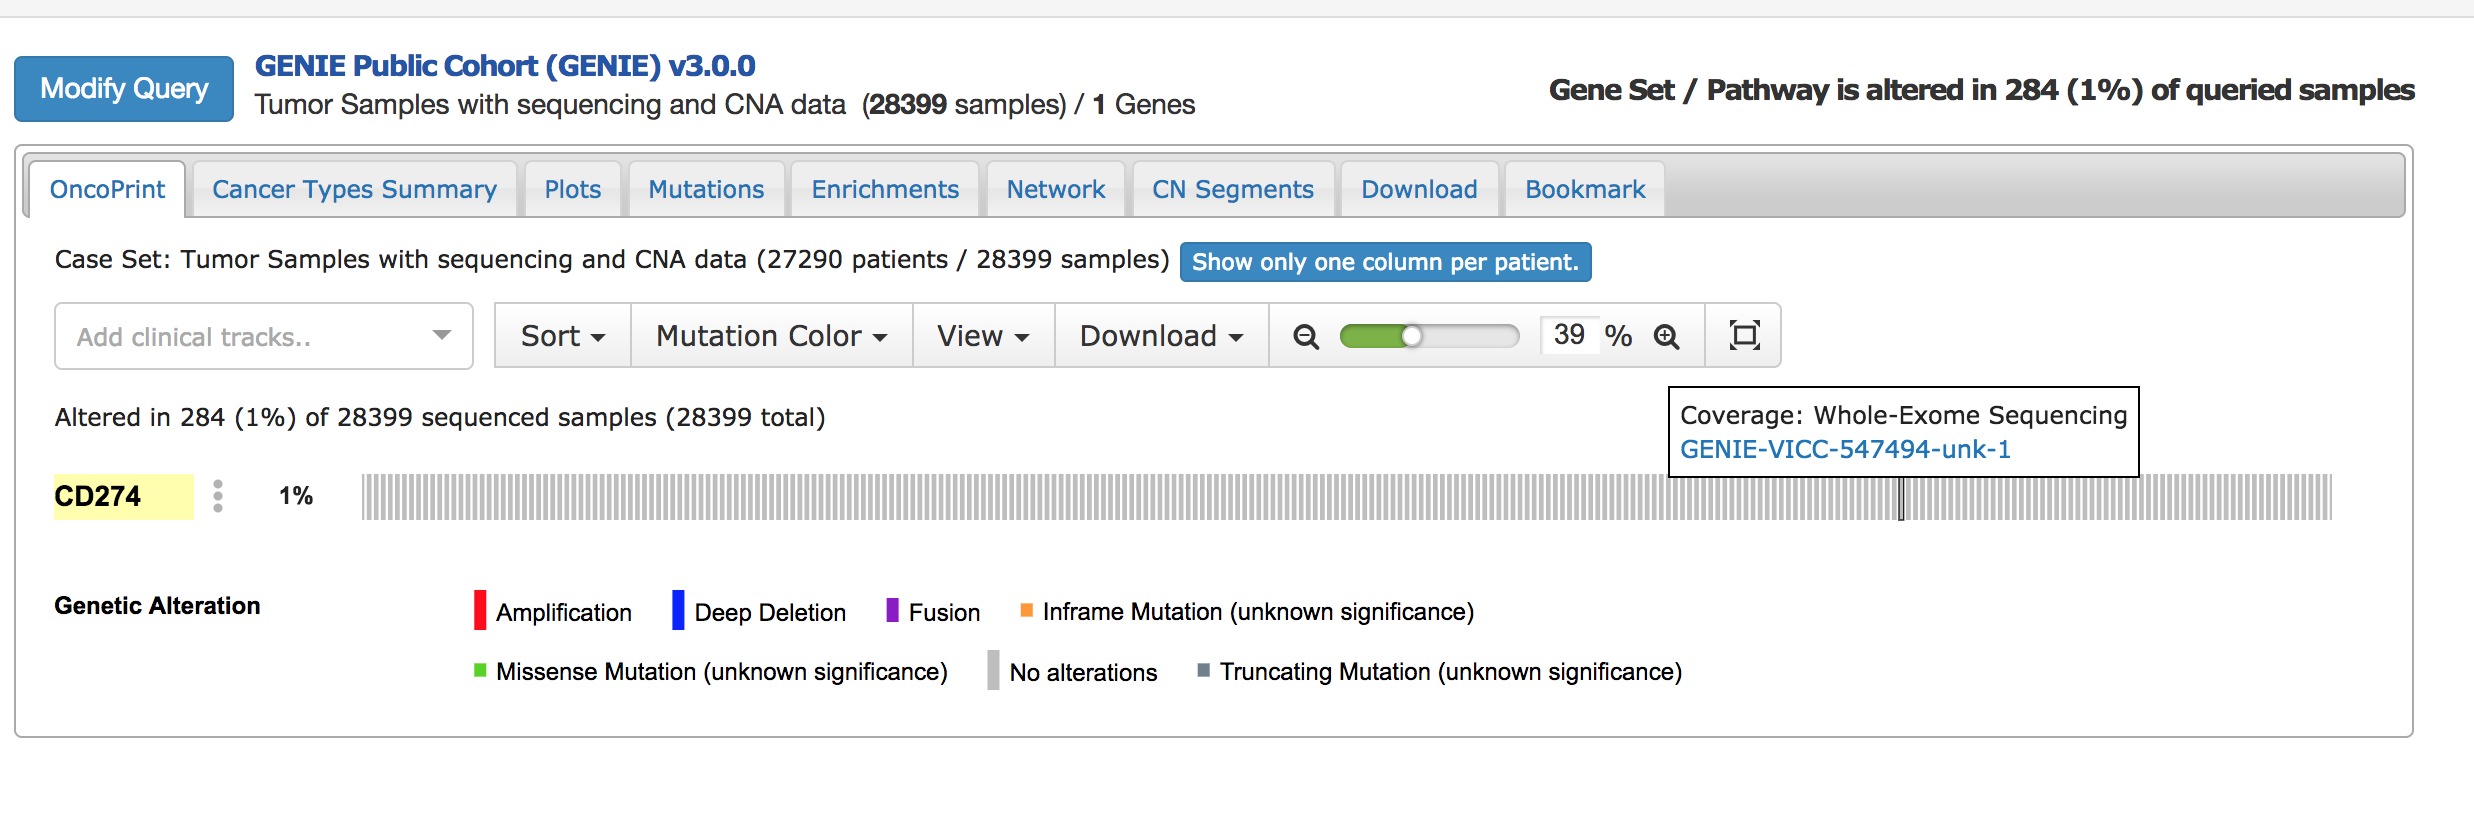Image resolution: width=2474 pixels, height=816 pixels.
Task: Click the red Amplification legend swatch
Action: pos(480,610)
